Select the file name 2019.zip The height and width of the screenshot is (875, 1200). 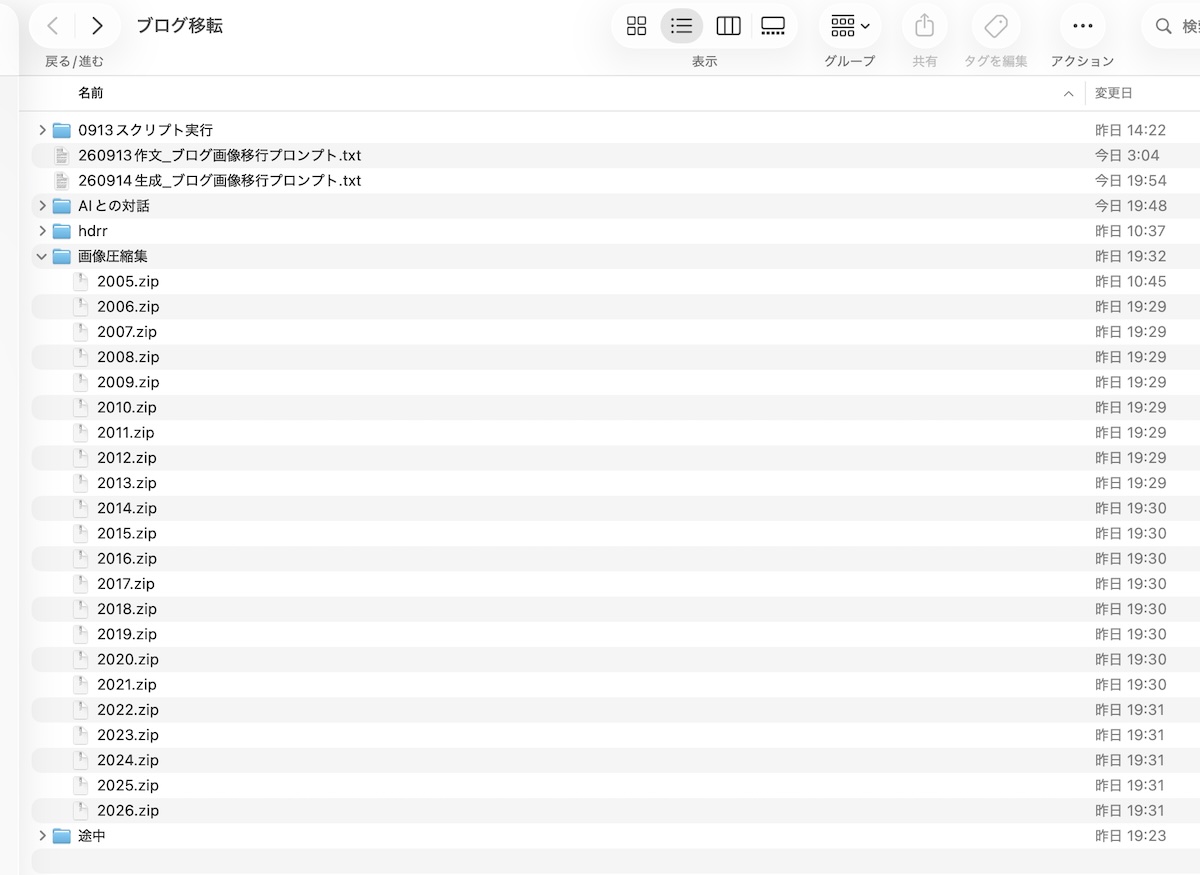pos(127,634)
